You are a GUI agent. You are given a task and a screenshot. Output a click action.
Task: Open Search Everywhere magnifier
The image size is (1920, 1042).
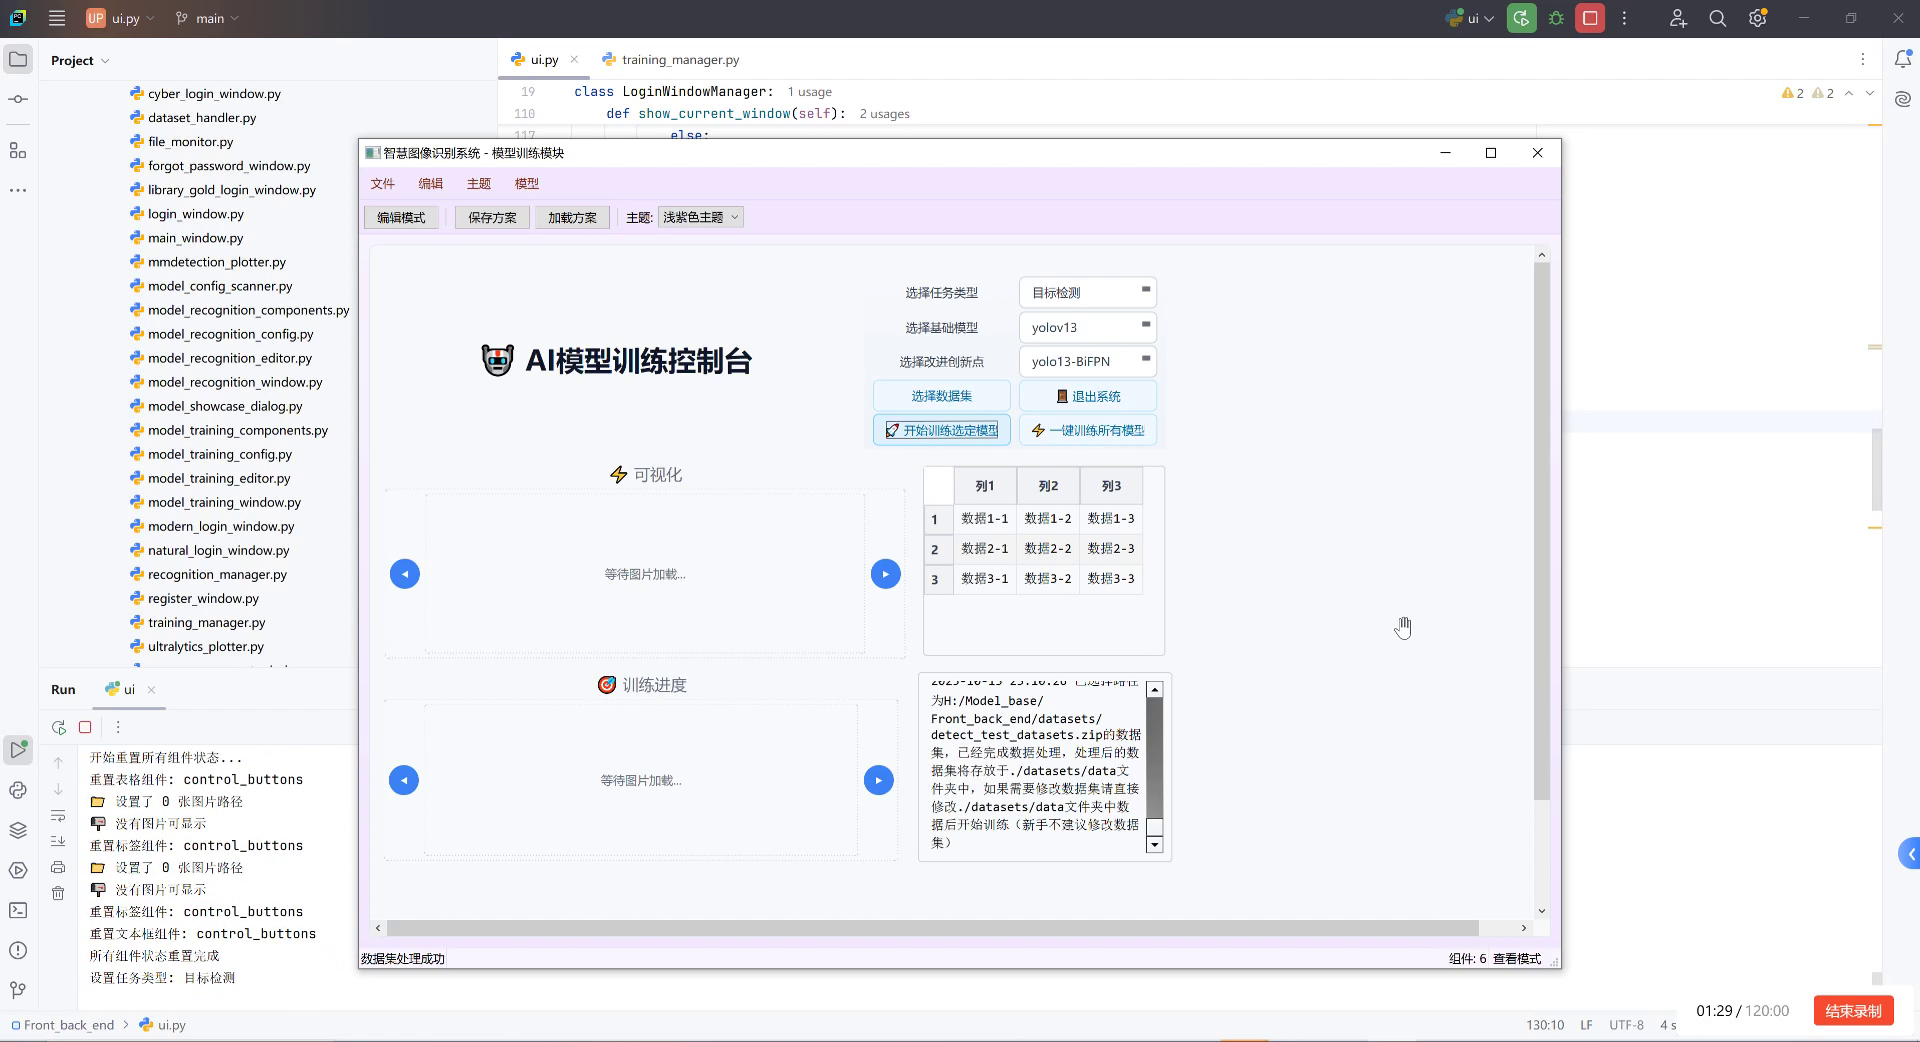[x=1717, y=18]
